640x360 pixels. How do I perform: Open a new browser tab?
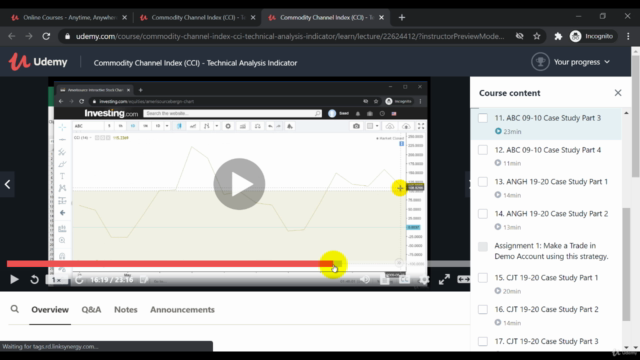402,18
